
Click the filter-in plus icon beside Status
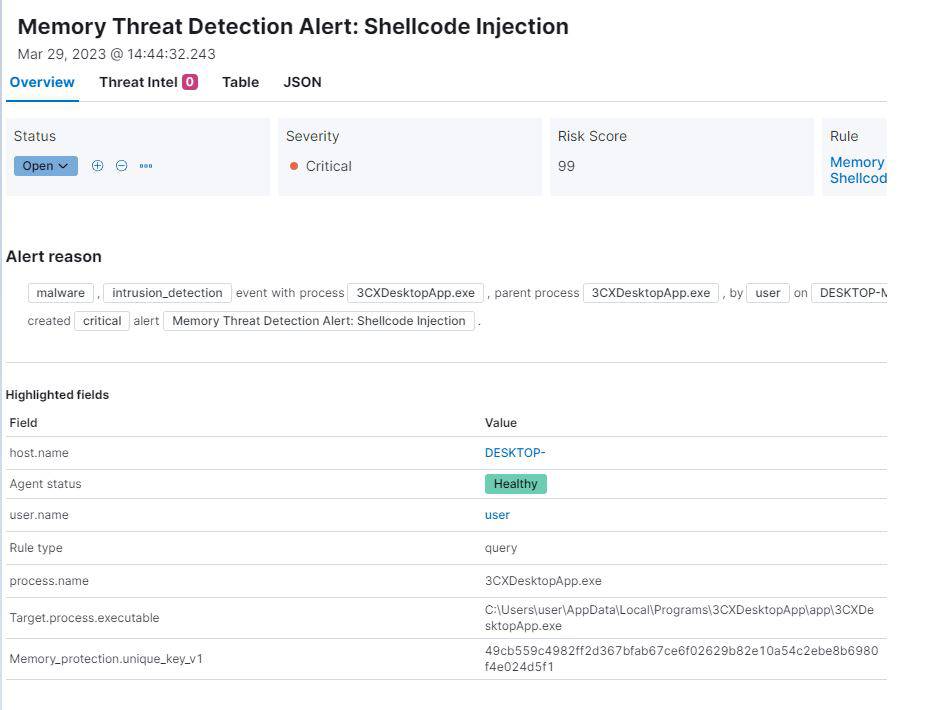pyautogui.click(x=97, y=166)
